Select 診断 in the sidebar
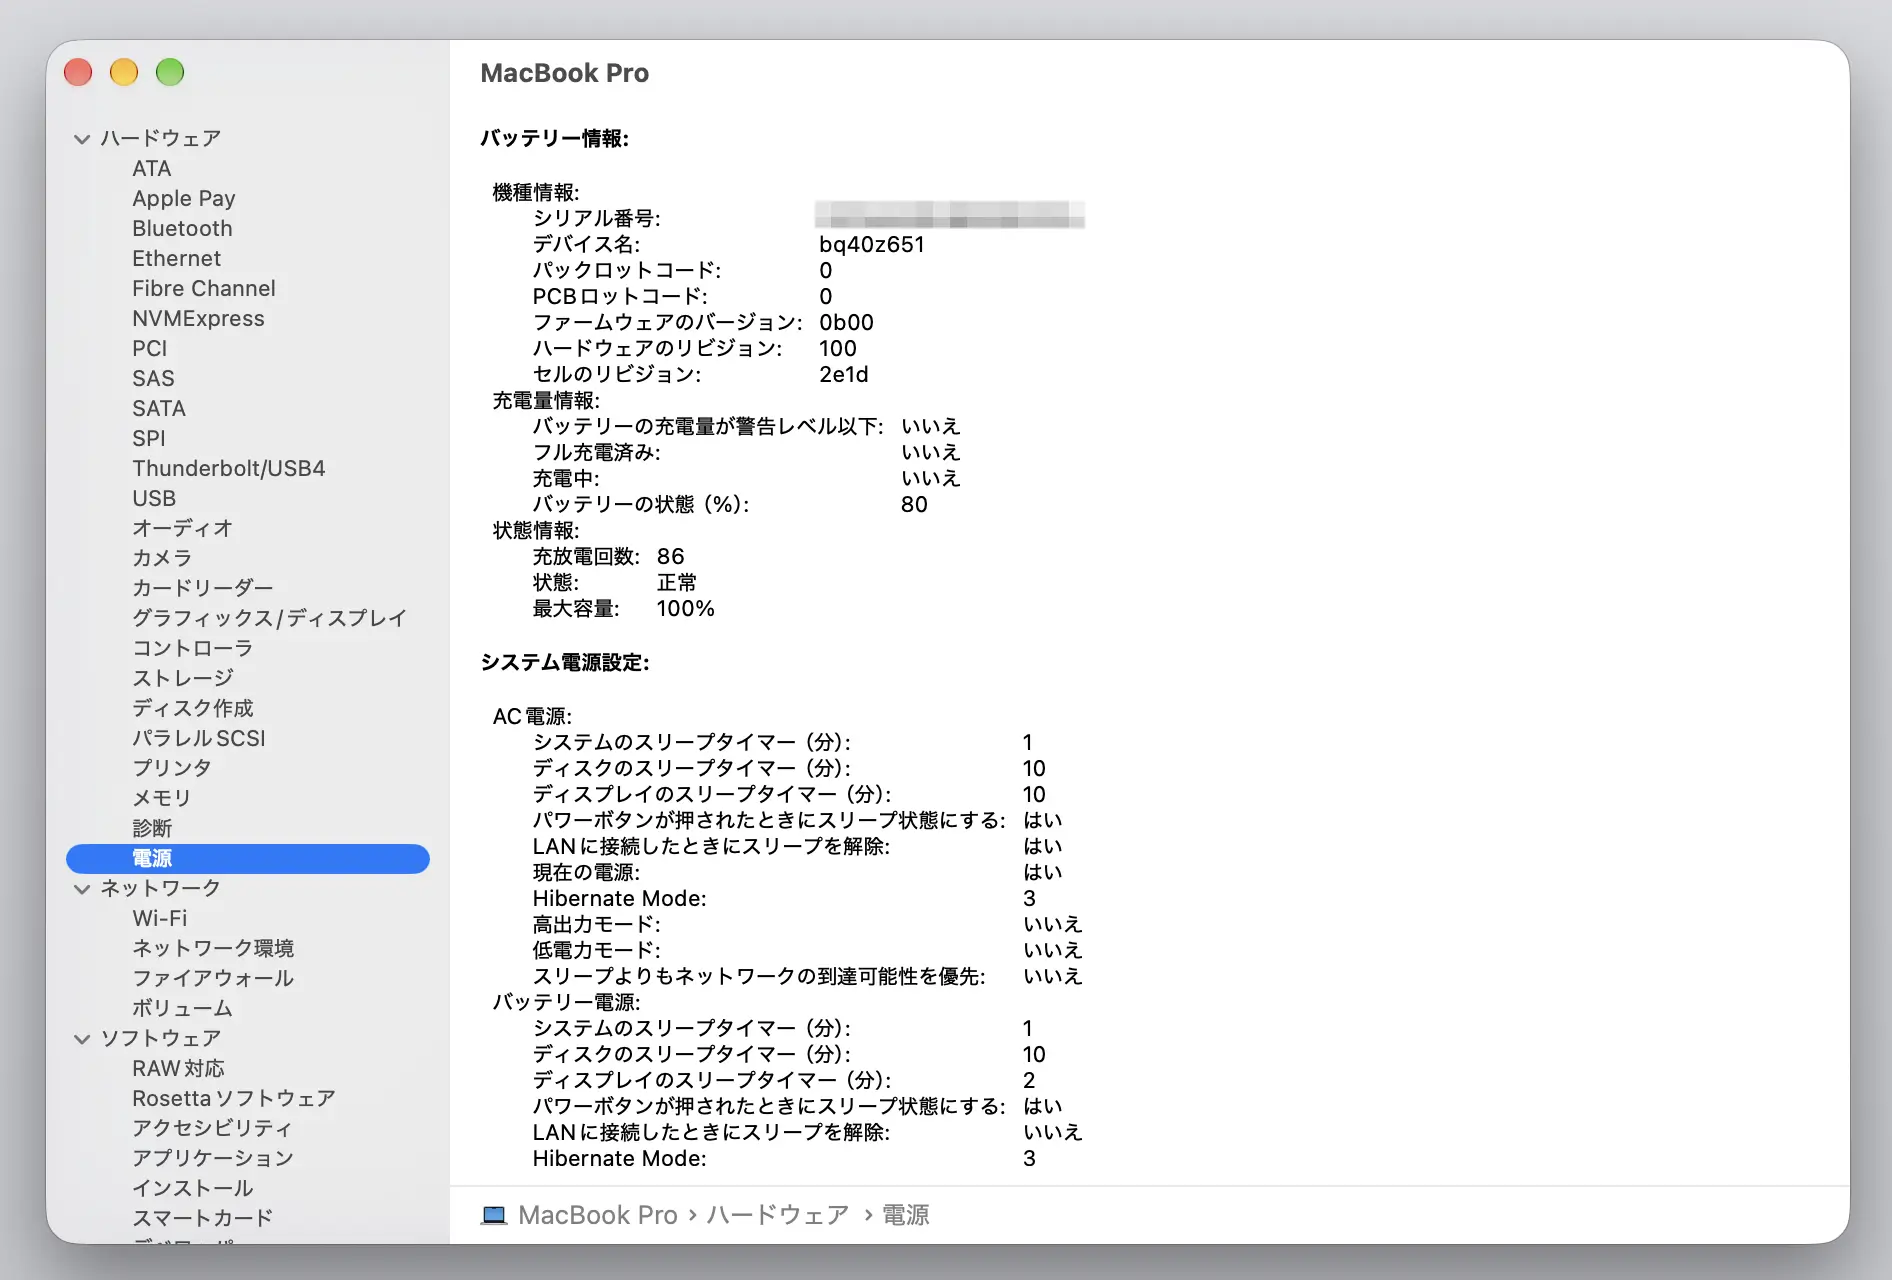Screen dimensions: 1892x1280 coord(152,828)
